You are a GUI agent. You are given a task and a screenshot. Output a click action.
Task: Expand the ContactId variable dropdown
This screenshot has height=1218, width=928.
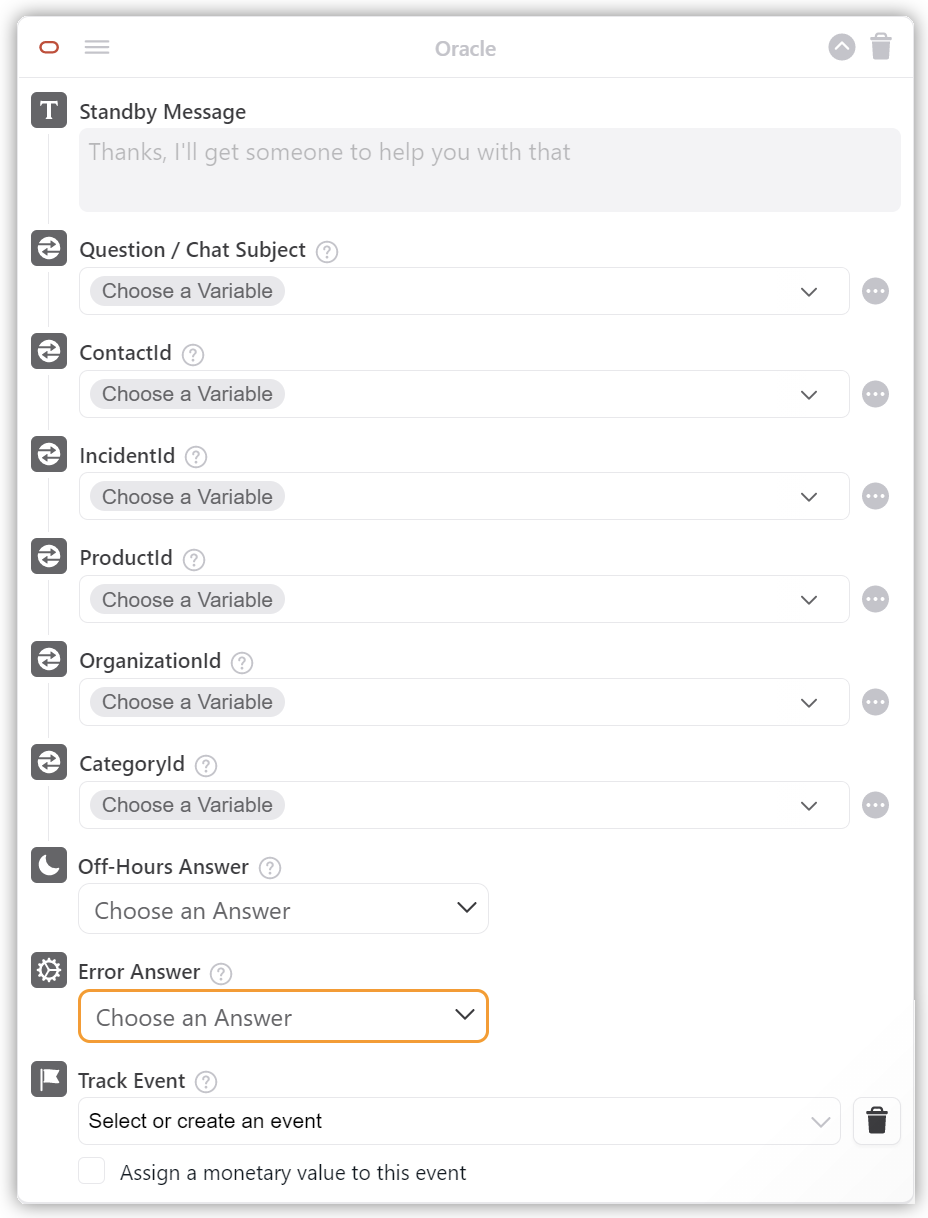point(464,394)
